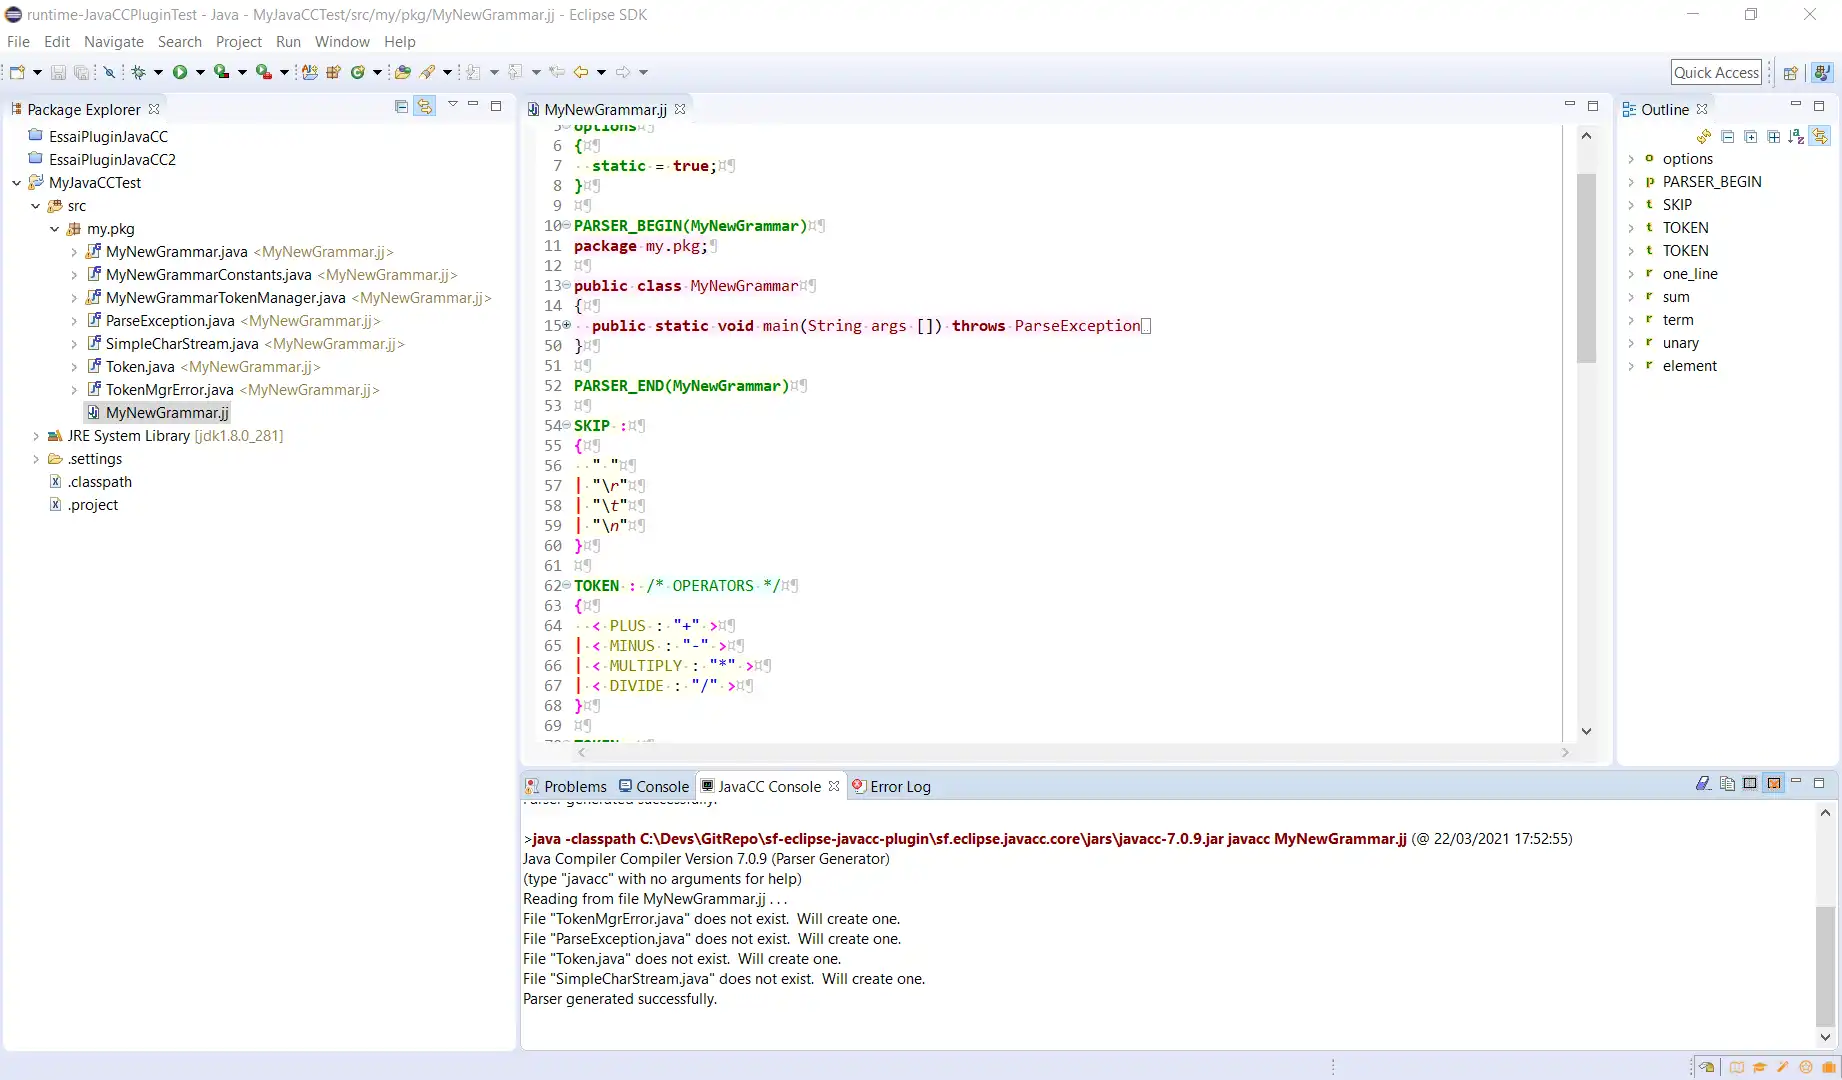
Task: Click Collapse All in Package Explorer
Action: (x=401, y=106)
